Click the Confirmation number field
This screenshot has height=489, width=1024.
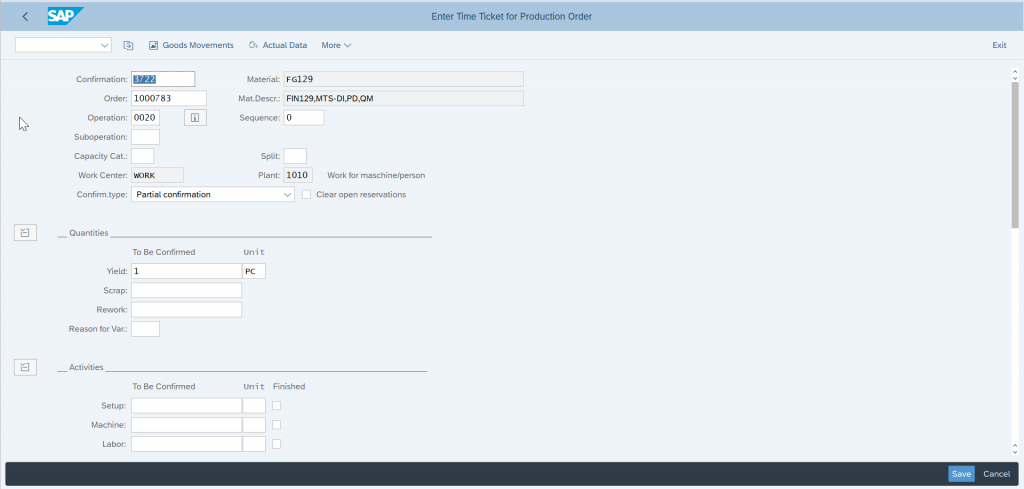(163, 79)
